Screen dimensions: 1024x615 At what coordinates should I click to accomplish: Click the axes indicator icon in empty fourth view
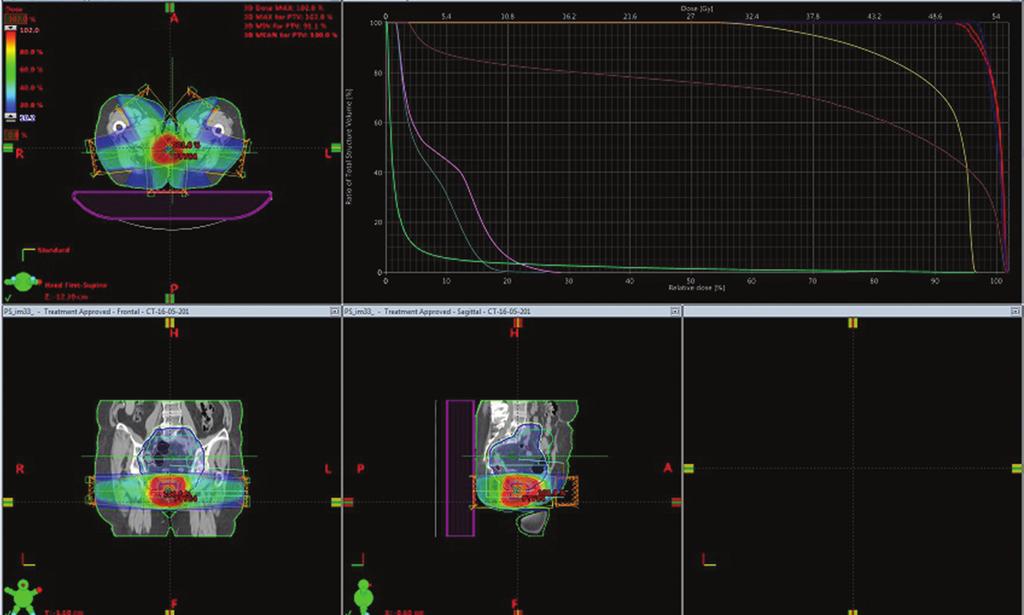(709, 560)
